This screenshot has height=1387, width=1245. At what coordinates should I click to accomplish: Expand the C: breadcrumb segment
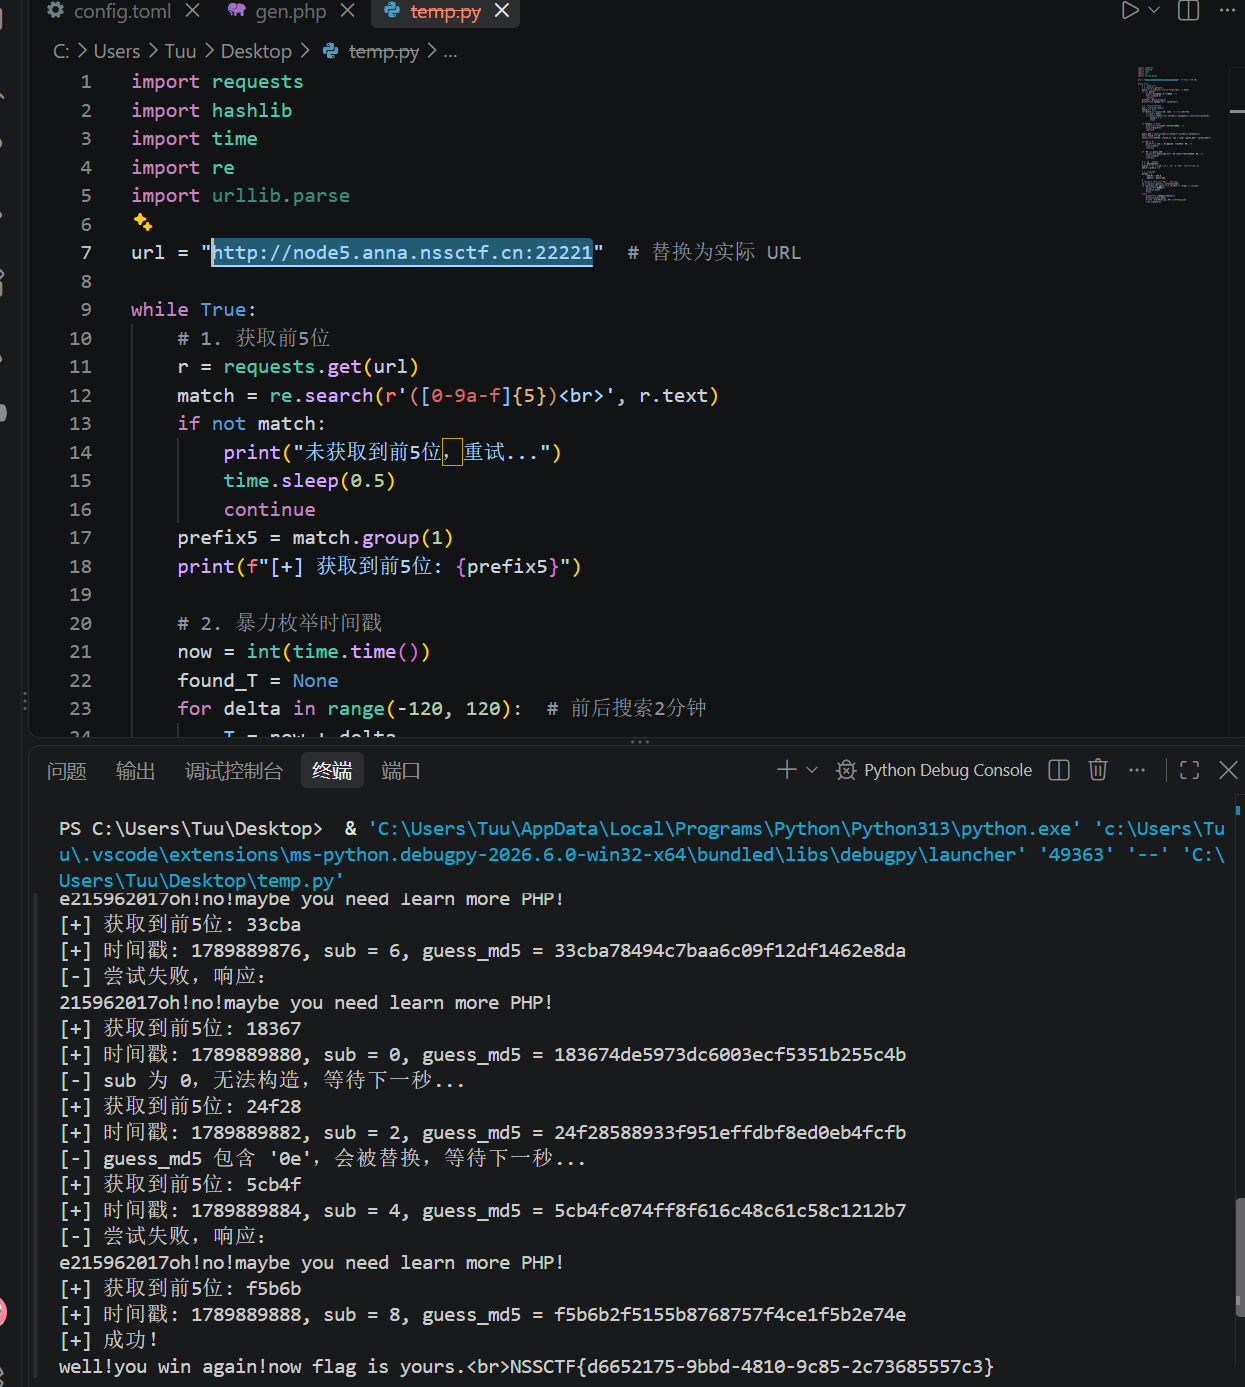point(61,51)
